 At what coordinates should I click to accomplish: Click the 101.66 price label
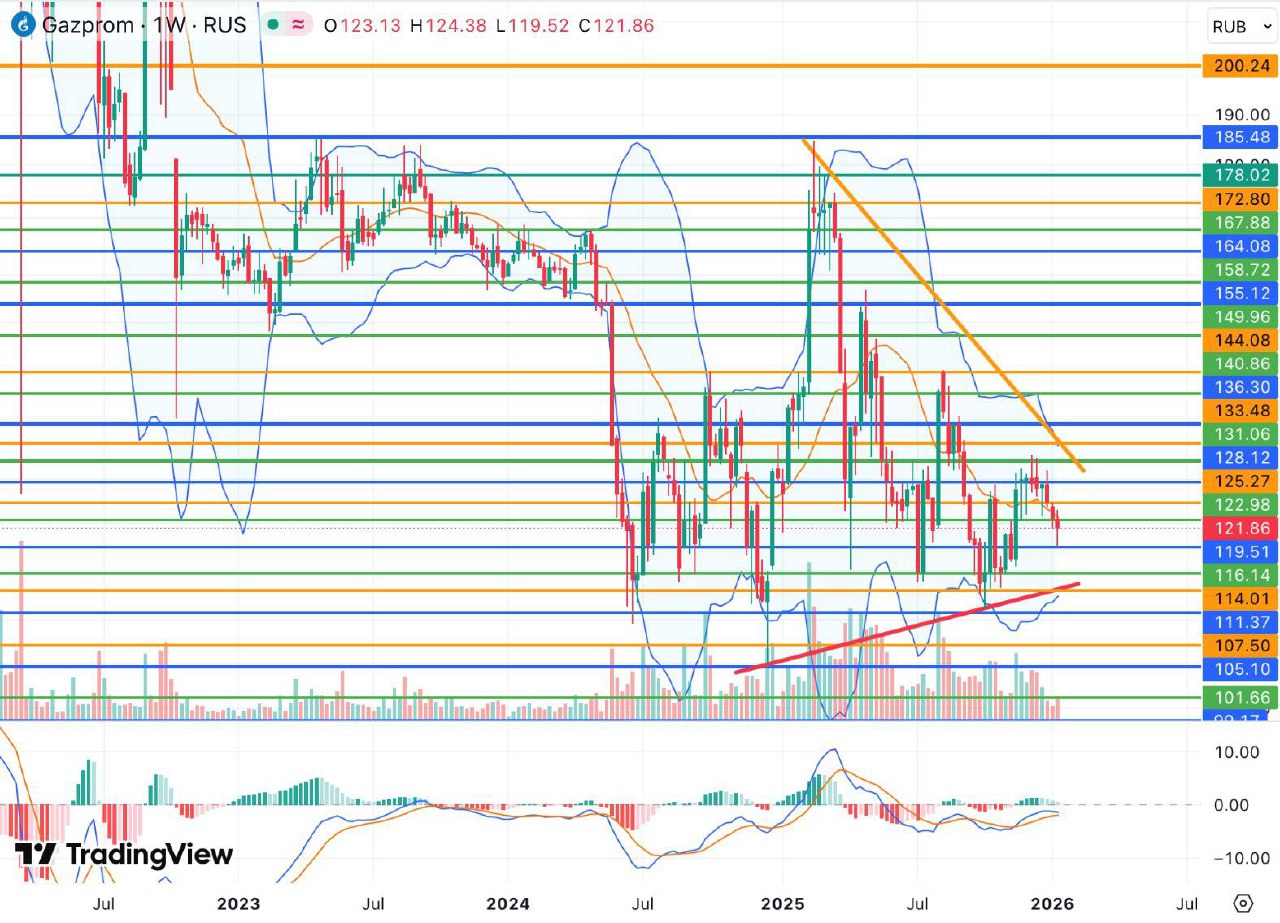1238,698
